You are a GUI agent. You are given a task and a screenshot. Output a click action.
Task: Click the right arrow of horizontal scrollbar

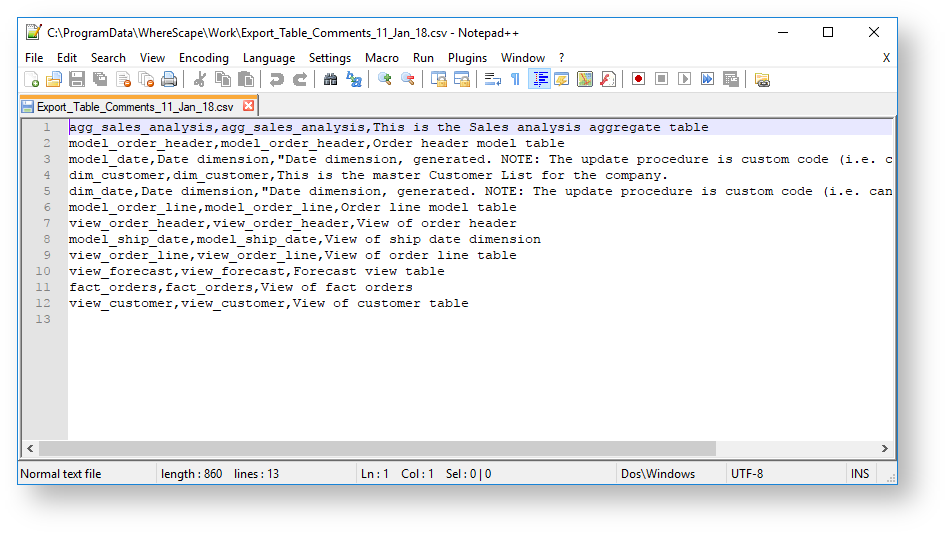[884, 448]
